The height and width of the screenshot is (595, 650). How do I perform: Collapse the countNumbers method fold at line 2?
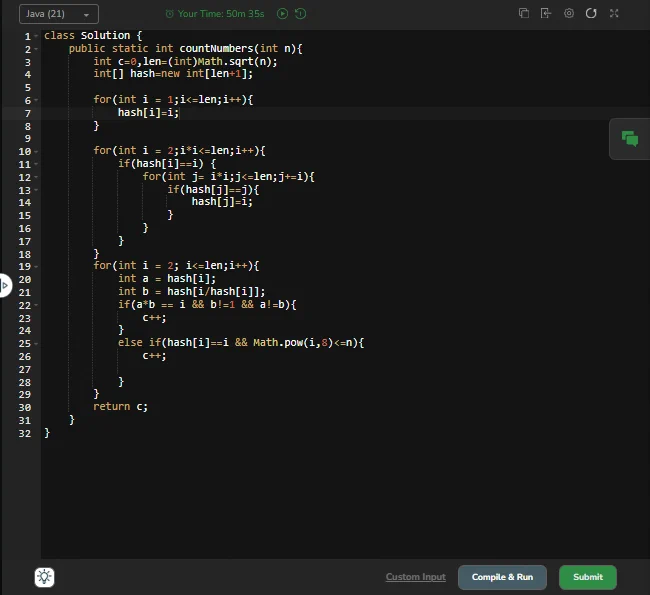(x=36, y=49)
